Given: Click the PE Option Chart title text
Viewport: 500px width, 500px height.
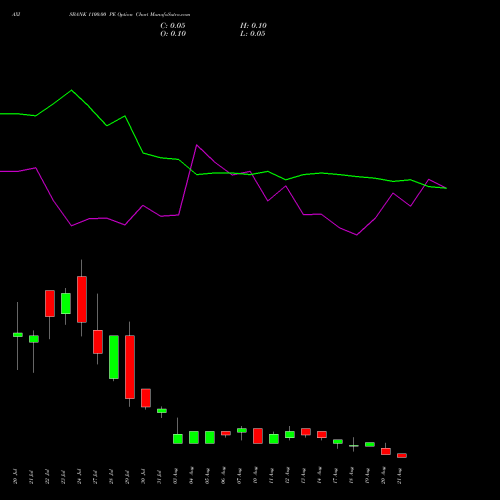Looking at the screenshot, I should coord(129,15).
